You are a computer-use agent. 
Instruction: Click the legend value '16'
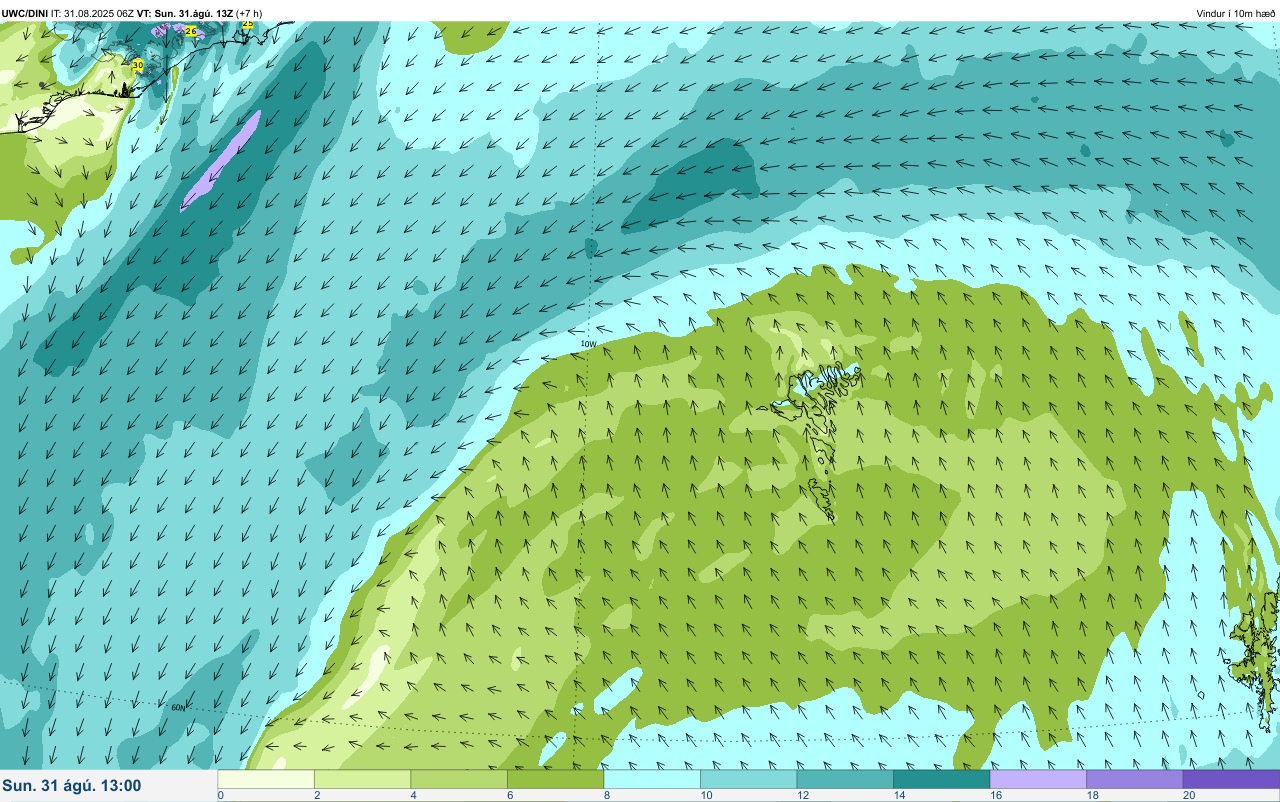[994, 795]
